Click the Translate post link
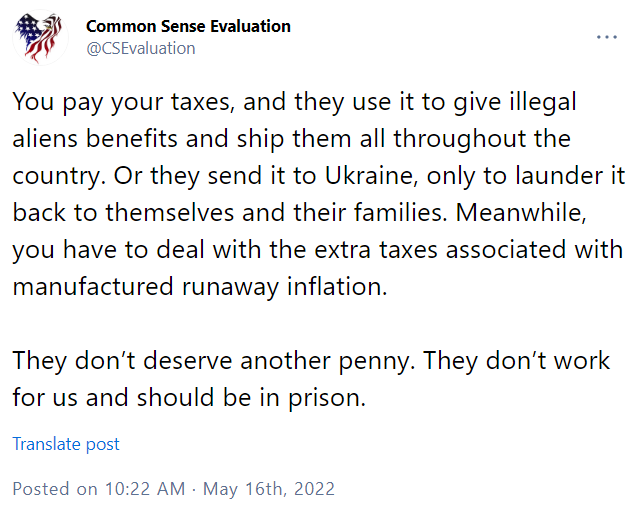This screenshot has height=517, width=643. click(66, 444)
